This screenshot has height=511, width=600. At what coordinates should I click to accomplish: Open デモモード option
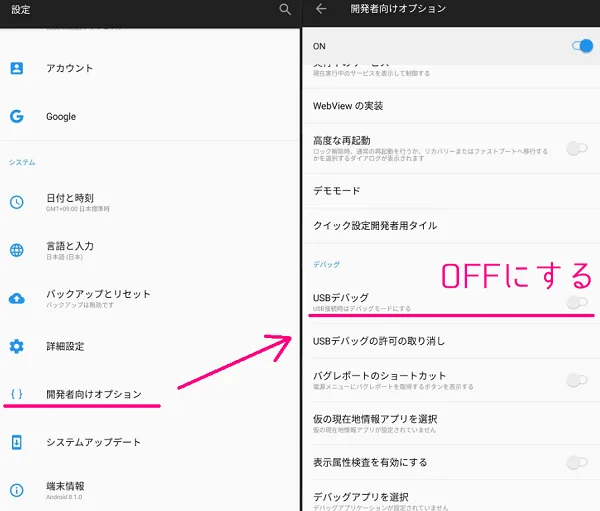[x=451, y=191]
